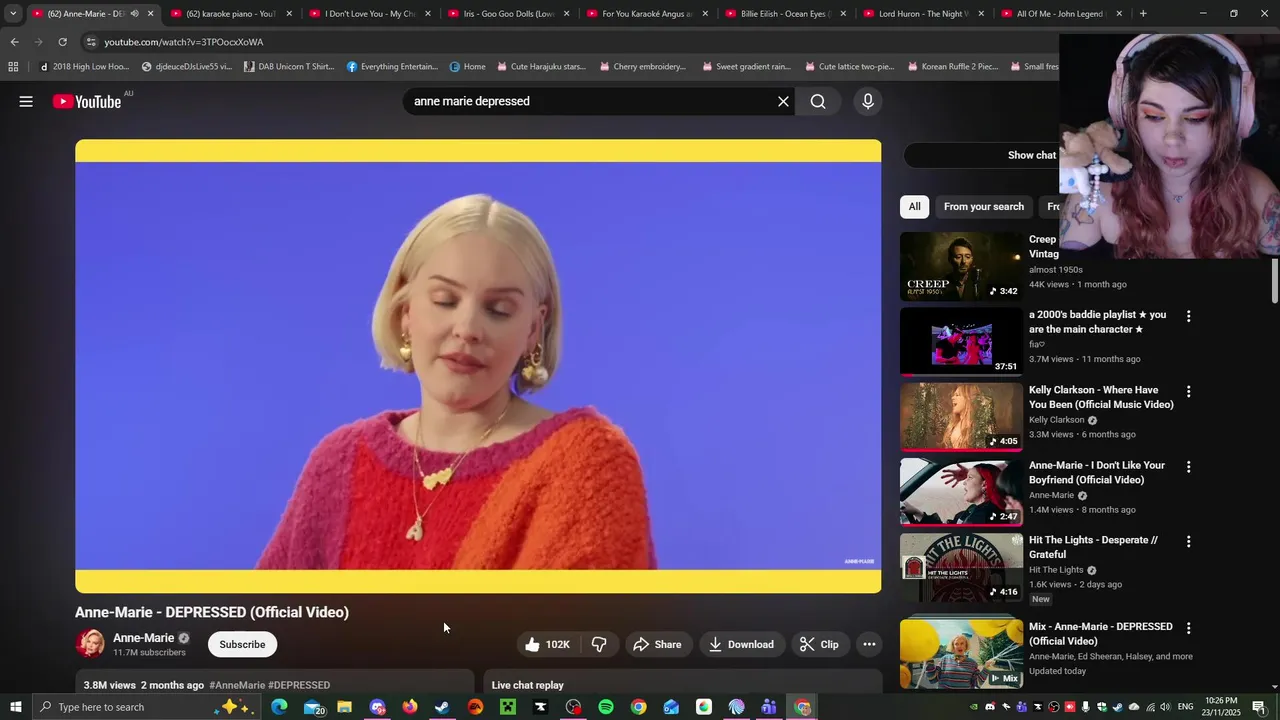The width and height of the screenshot is (1280, 720).
Task: Open the 2018 High Low Hoo bookmark
Action: coord(84,67)
